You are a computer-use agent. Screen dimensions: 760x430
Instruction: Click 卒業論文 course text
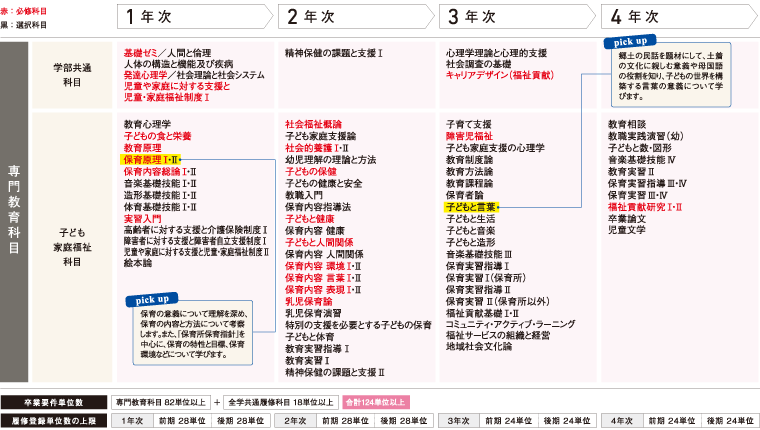(627, 219)
